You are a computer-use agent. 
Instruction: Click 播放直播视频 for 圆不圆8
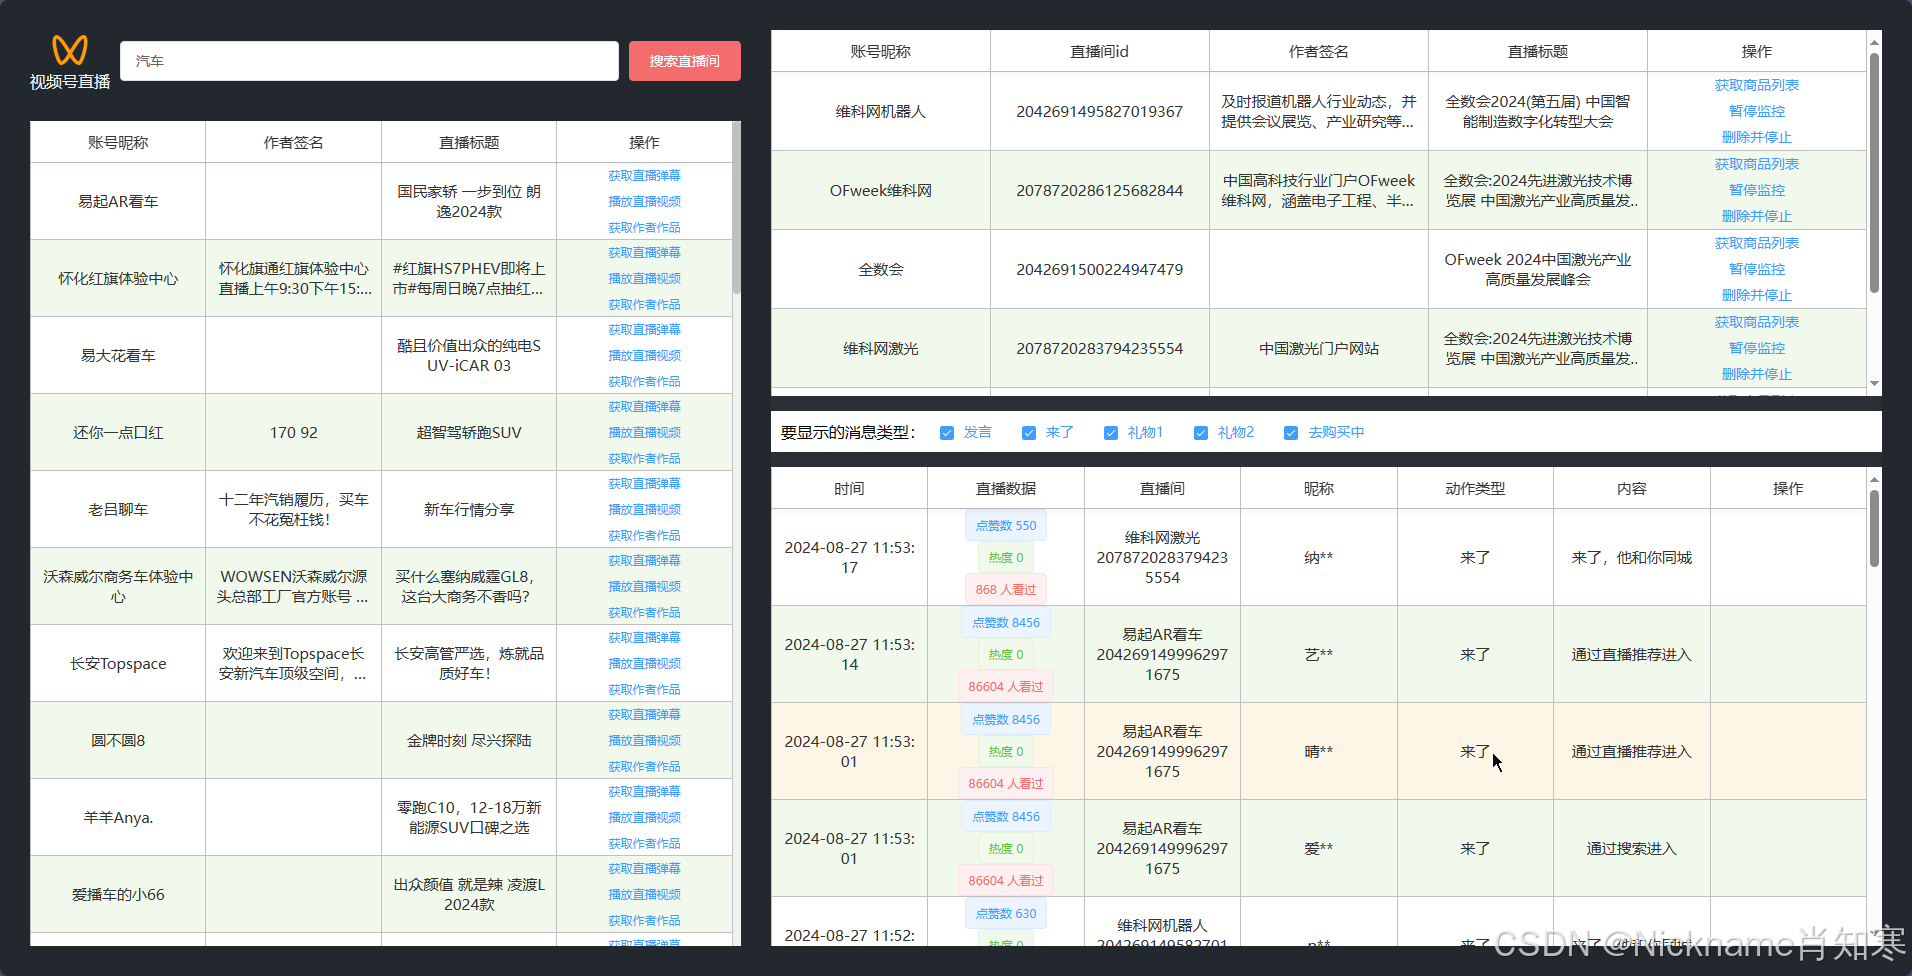(644, 740)
